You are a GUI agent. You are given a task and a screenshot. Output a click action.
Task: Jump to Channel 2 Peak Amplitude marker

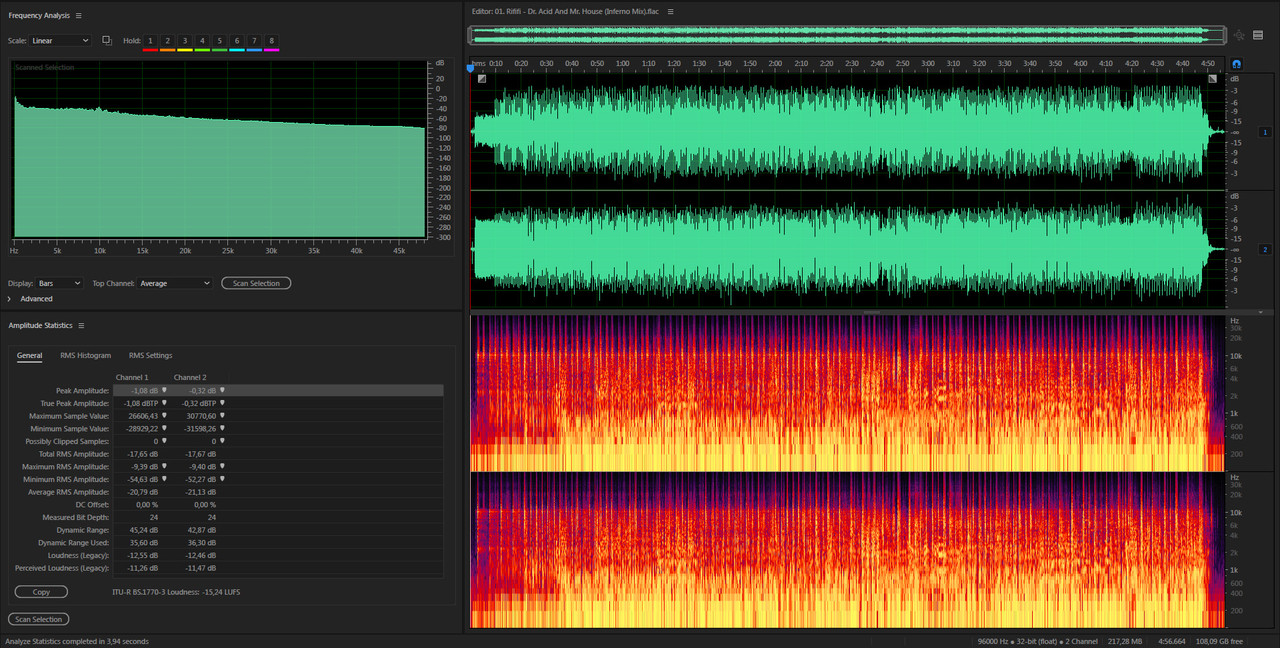tap(222, 390)
